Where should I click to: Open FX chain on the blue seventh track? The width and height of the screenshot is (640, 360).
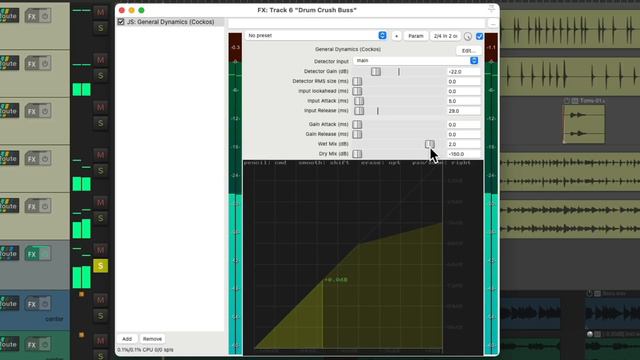point(31,304)
